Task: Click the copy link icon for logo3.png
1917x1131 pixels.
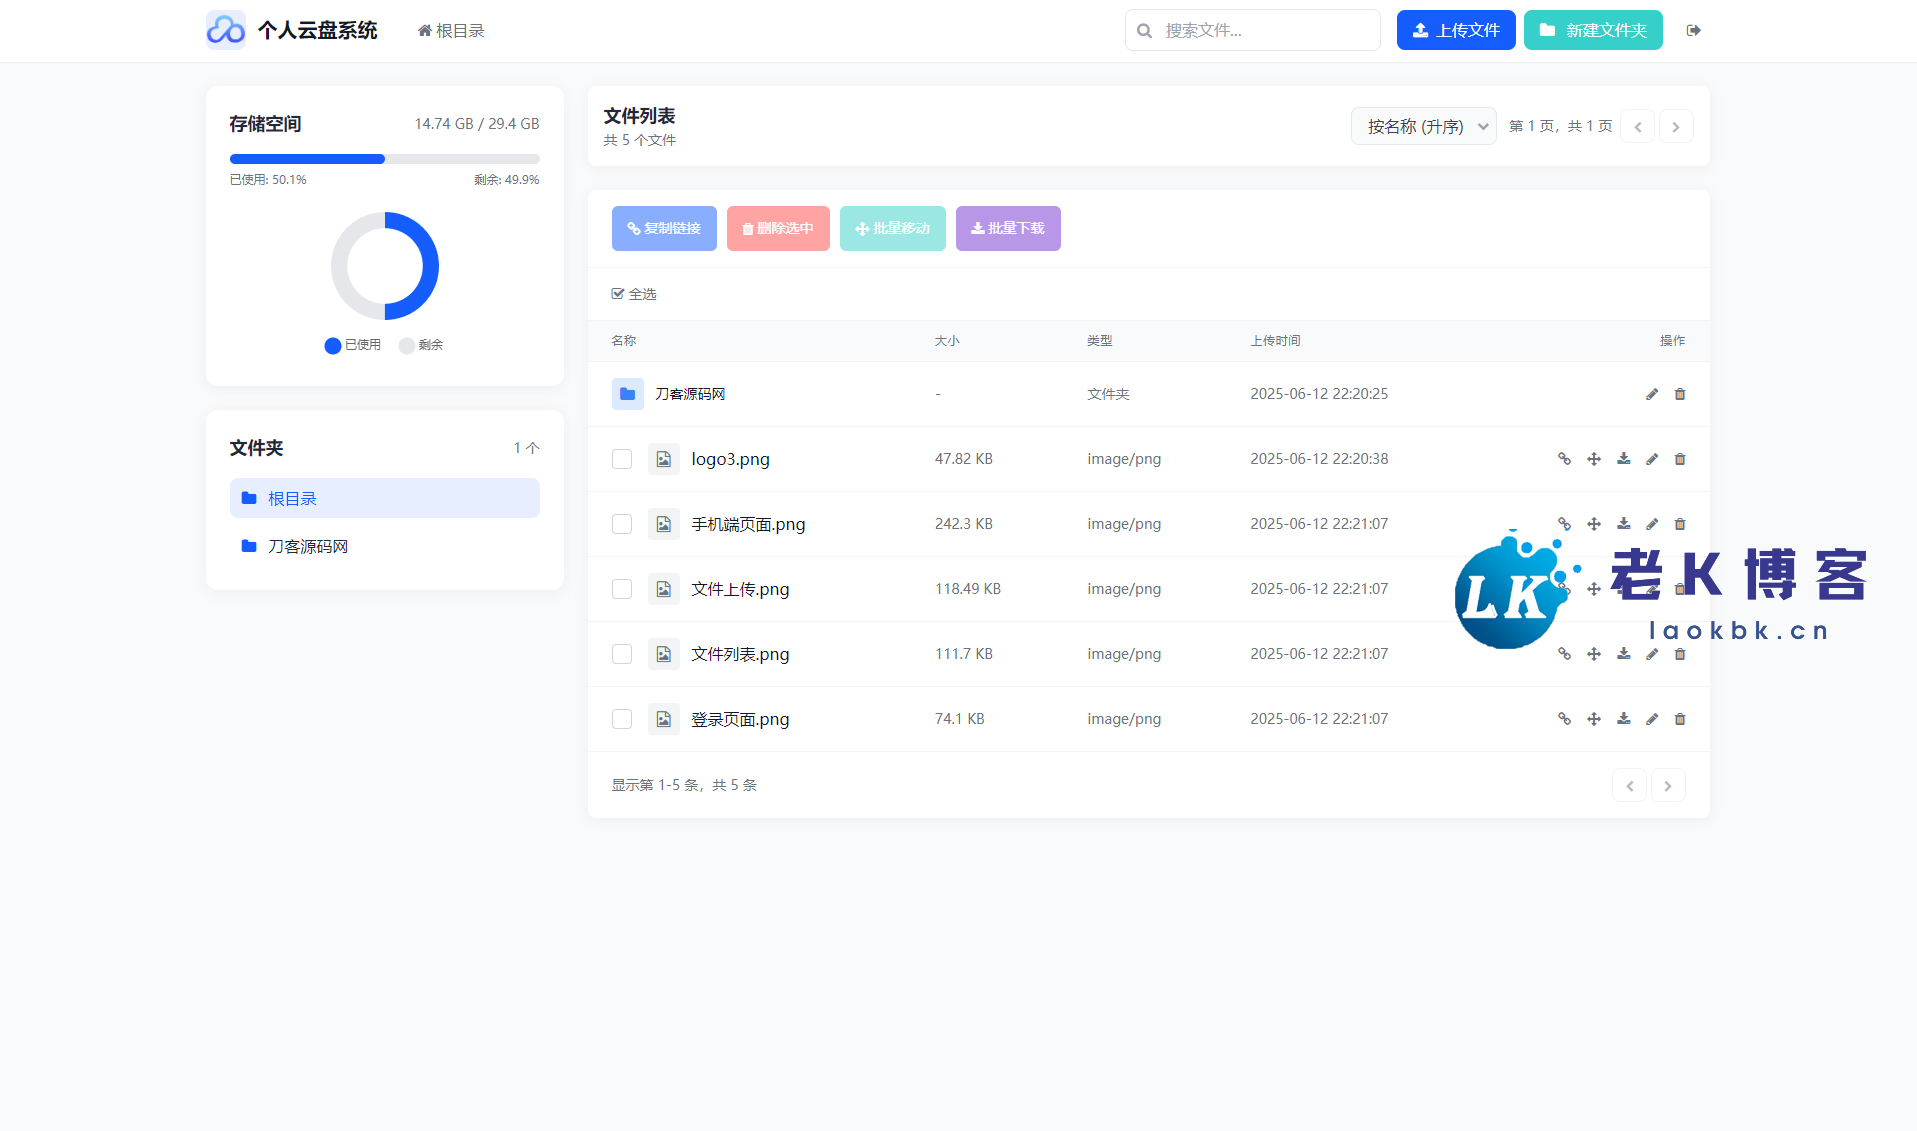Action: point(1564,459)
